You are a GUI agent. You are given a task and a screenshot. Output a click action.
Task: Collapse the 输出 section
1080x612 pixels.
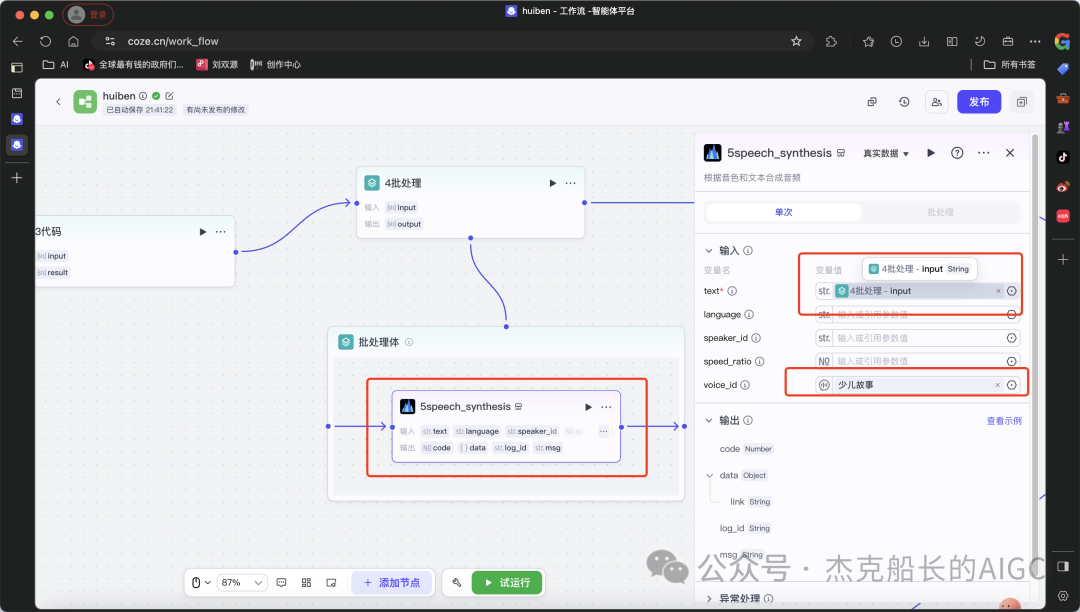click(x=709, y=420)
